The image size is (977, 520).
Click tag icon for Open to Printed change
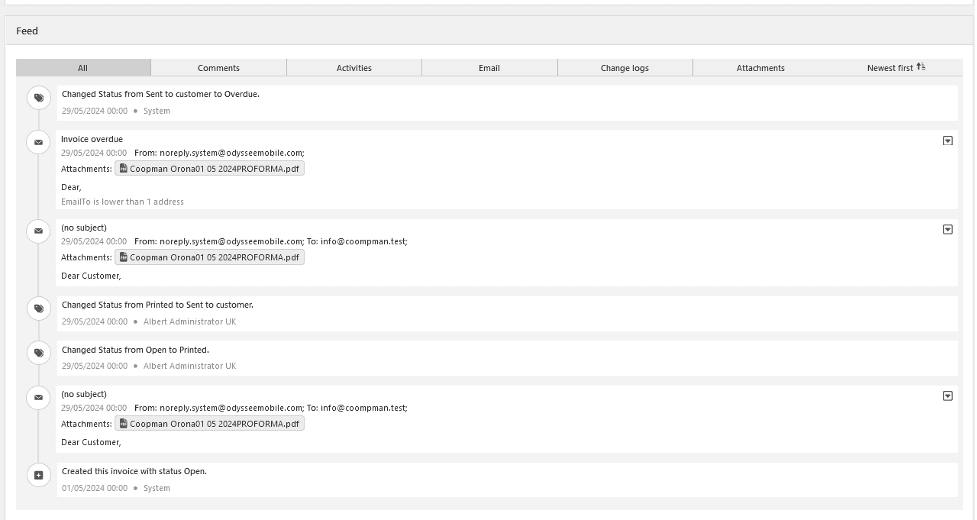pyautogui.click(x=39, y=353)
